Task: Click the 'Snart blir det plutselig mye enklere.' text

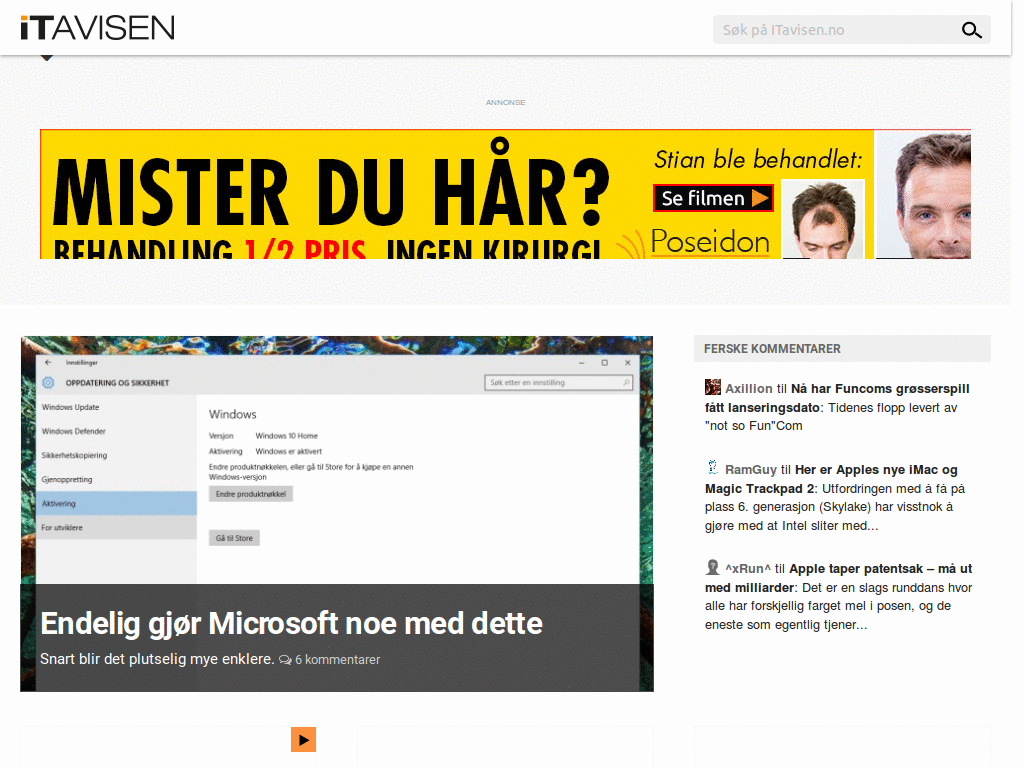Action: (x=157, y=660)
